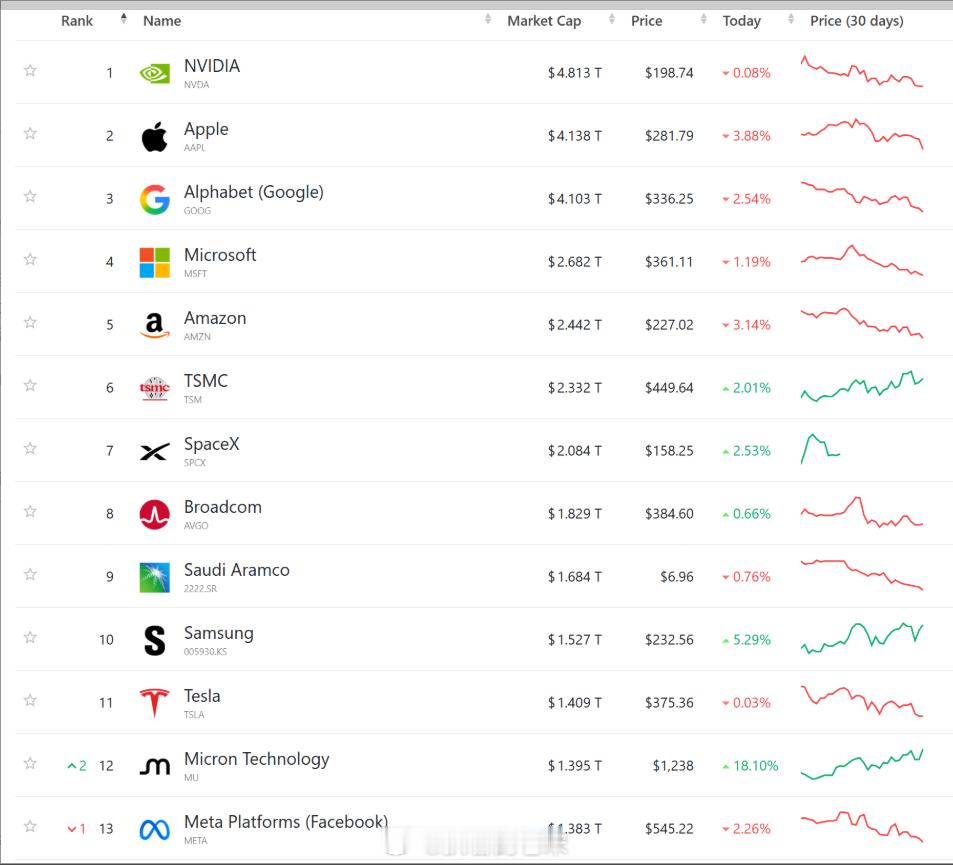The height and width of the screenshot is (865, 953).
Task: Sort the table by Name
Action: click(162, 21)
